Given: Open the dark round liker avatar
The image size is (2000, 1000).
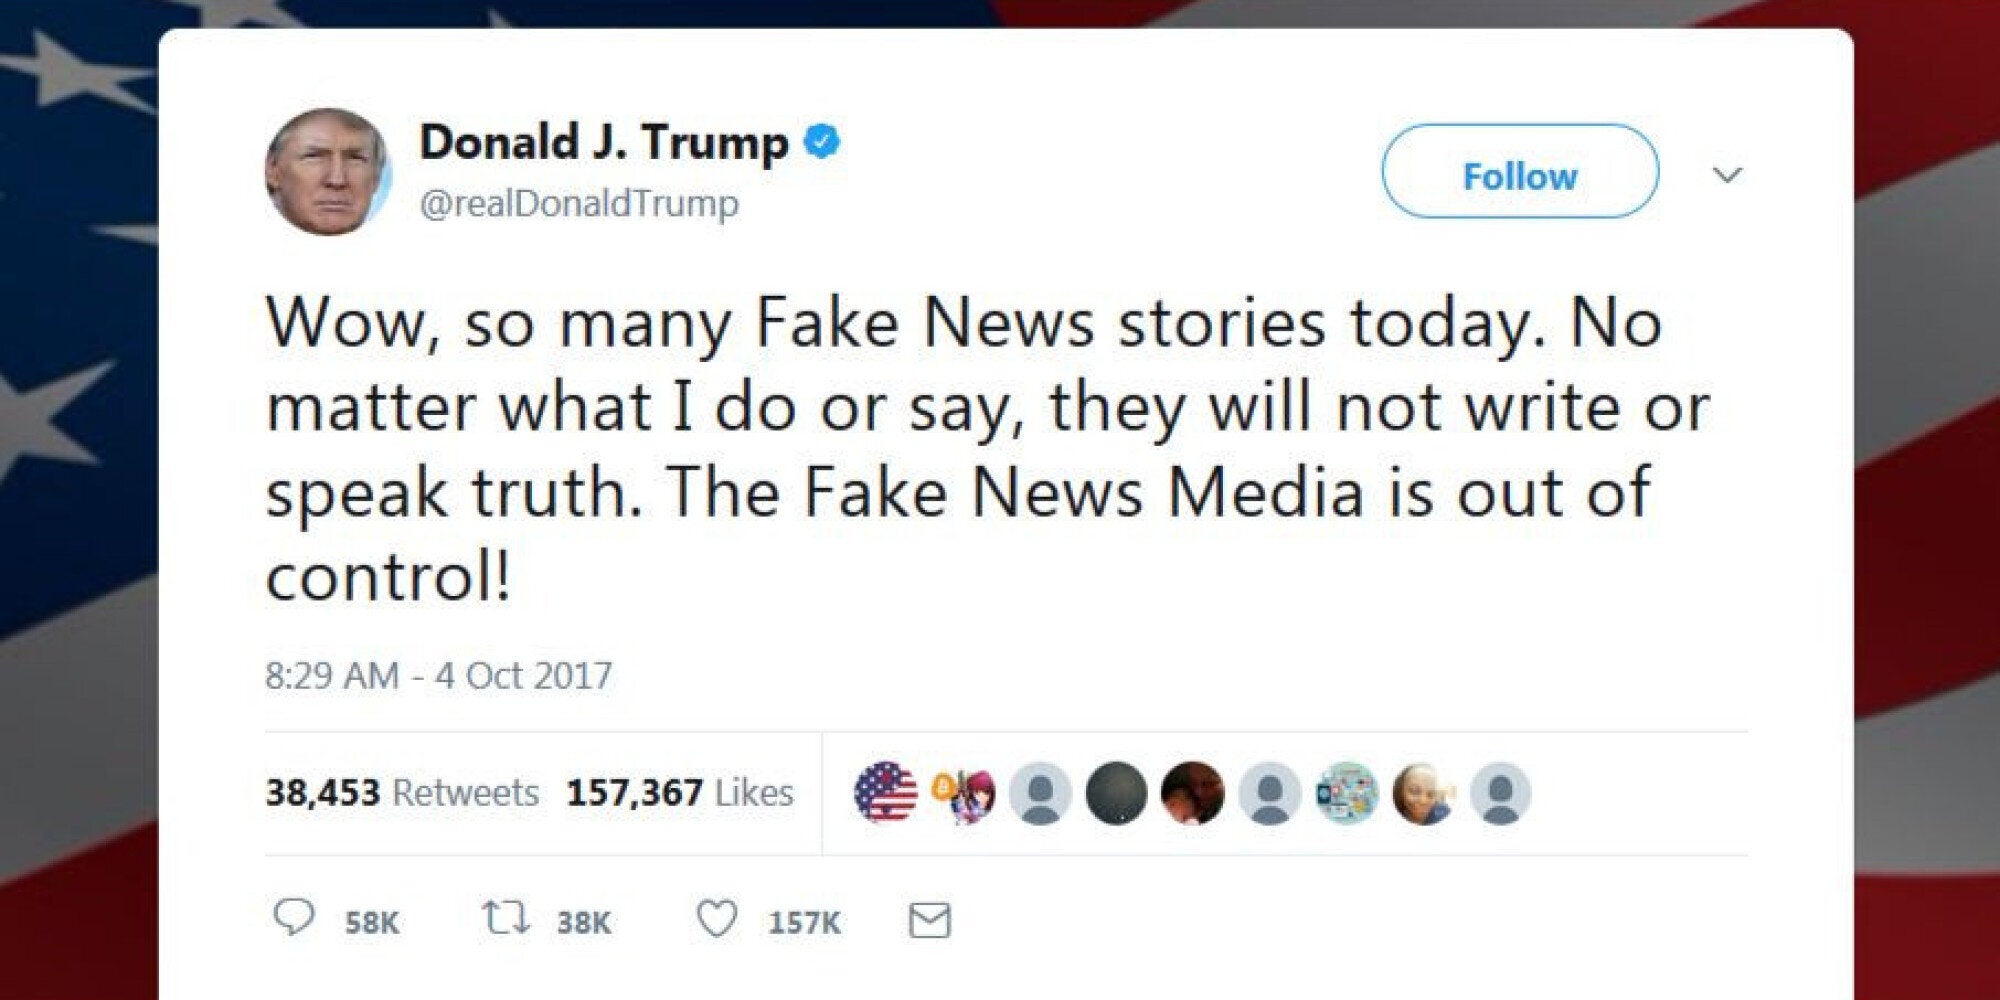Looking at the screenshot, I should pyautogui.click(x=1116, y=793).
